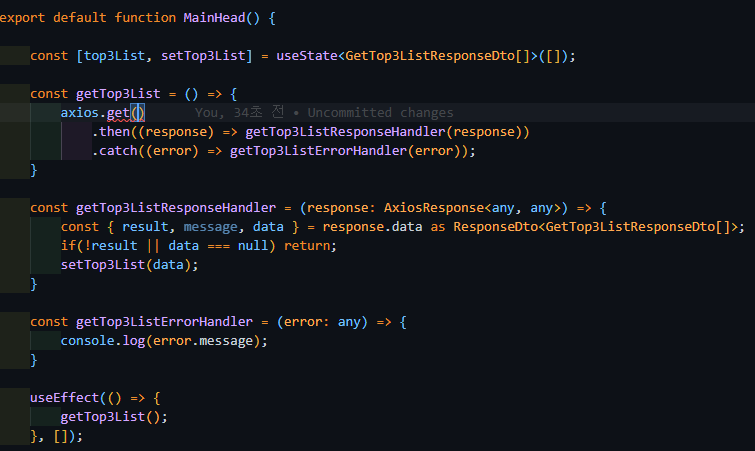Screen dimensions: 755x451
Task: Click getTop3ListResponseHandler call in .then line
Action: tap(345, 132)
